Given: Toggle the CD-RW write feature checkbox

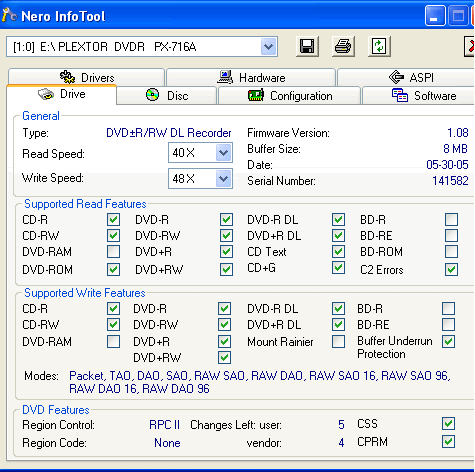Looking at the screenshot, I should [x=113, y=324].
